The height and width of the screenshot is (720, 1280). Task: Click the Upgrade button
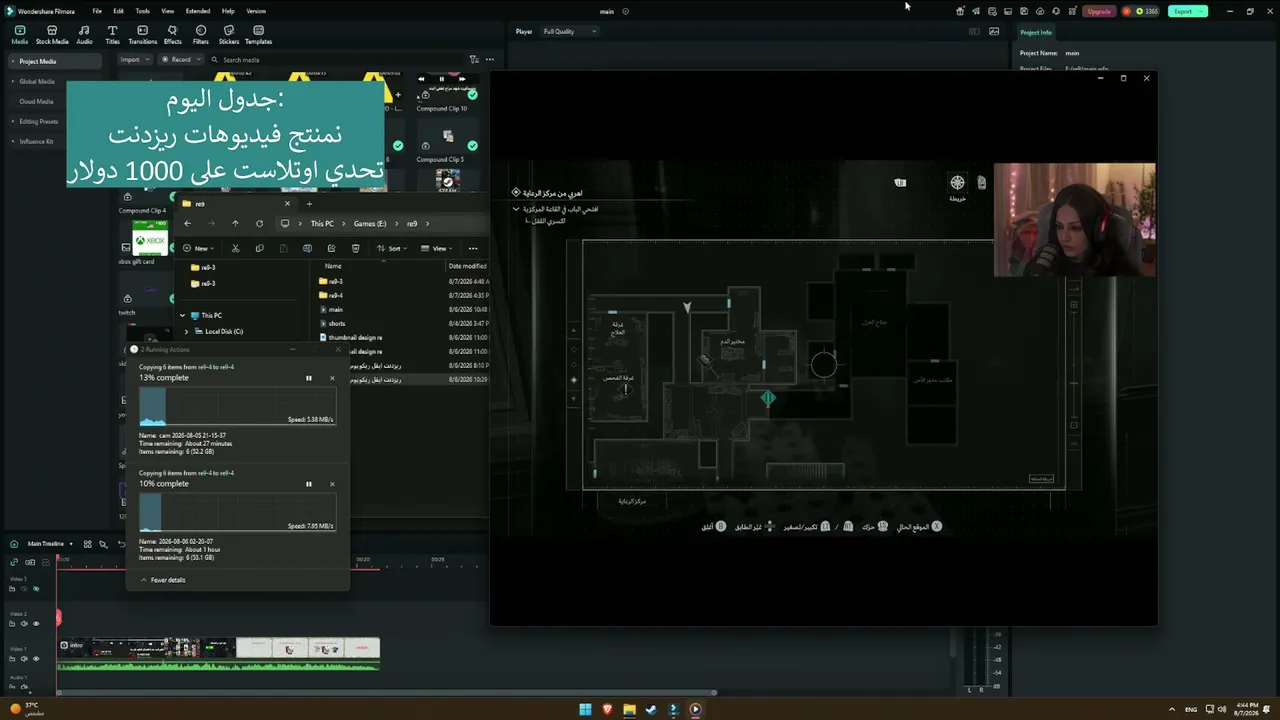click(x=1099, y=11)
